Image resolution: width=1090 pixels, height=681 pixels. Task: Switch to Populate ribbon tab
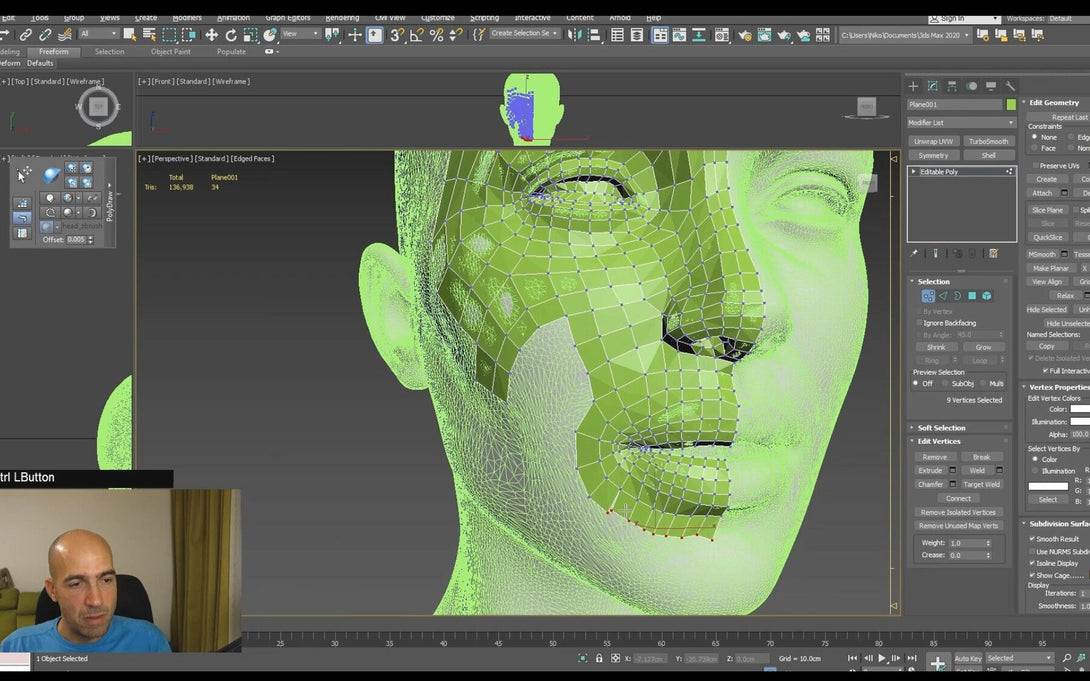231,51
